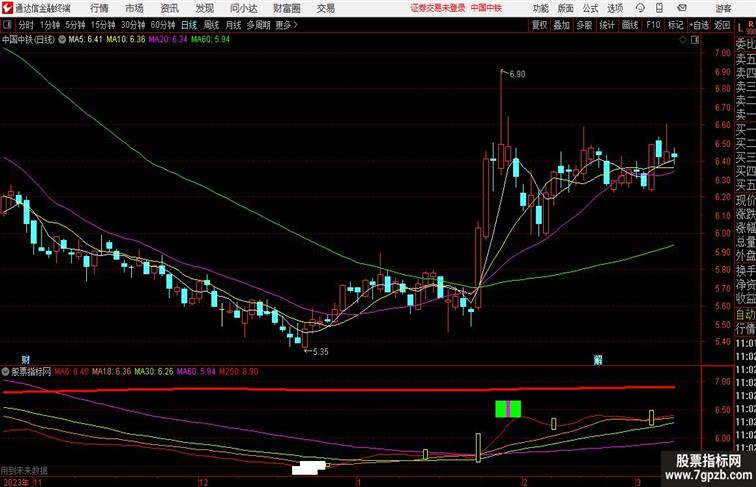Click the diamond icon in chart corner
Viewport: 756px width, 487px height.
click(683, 40)
